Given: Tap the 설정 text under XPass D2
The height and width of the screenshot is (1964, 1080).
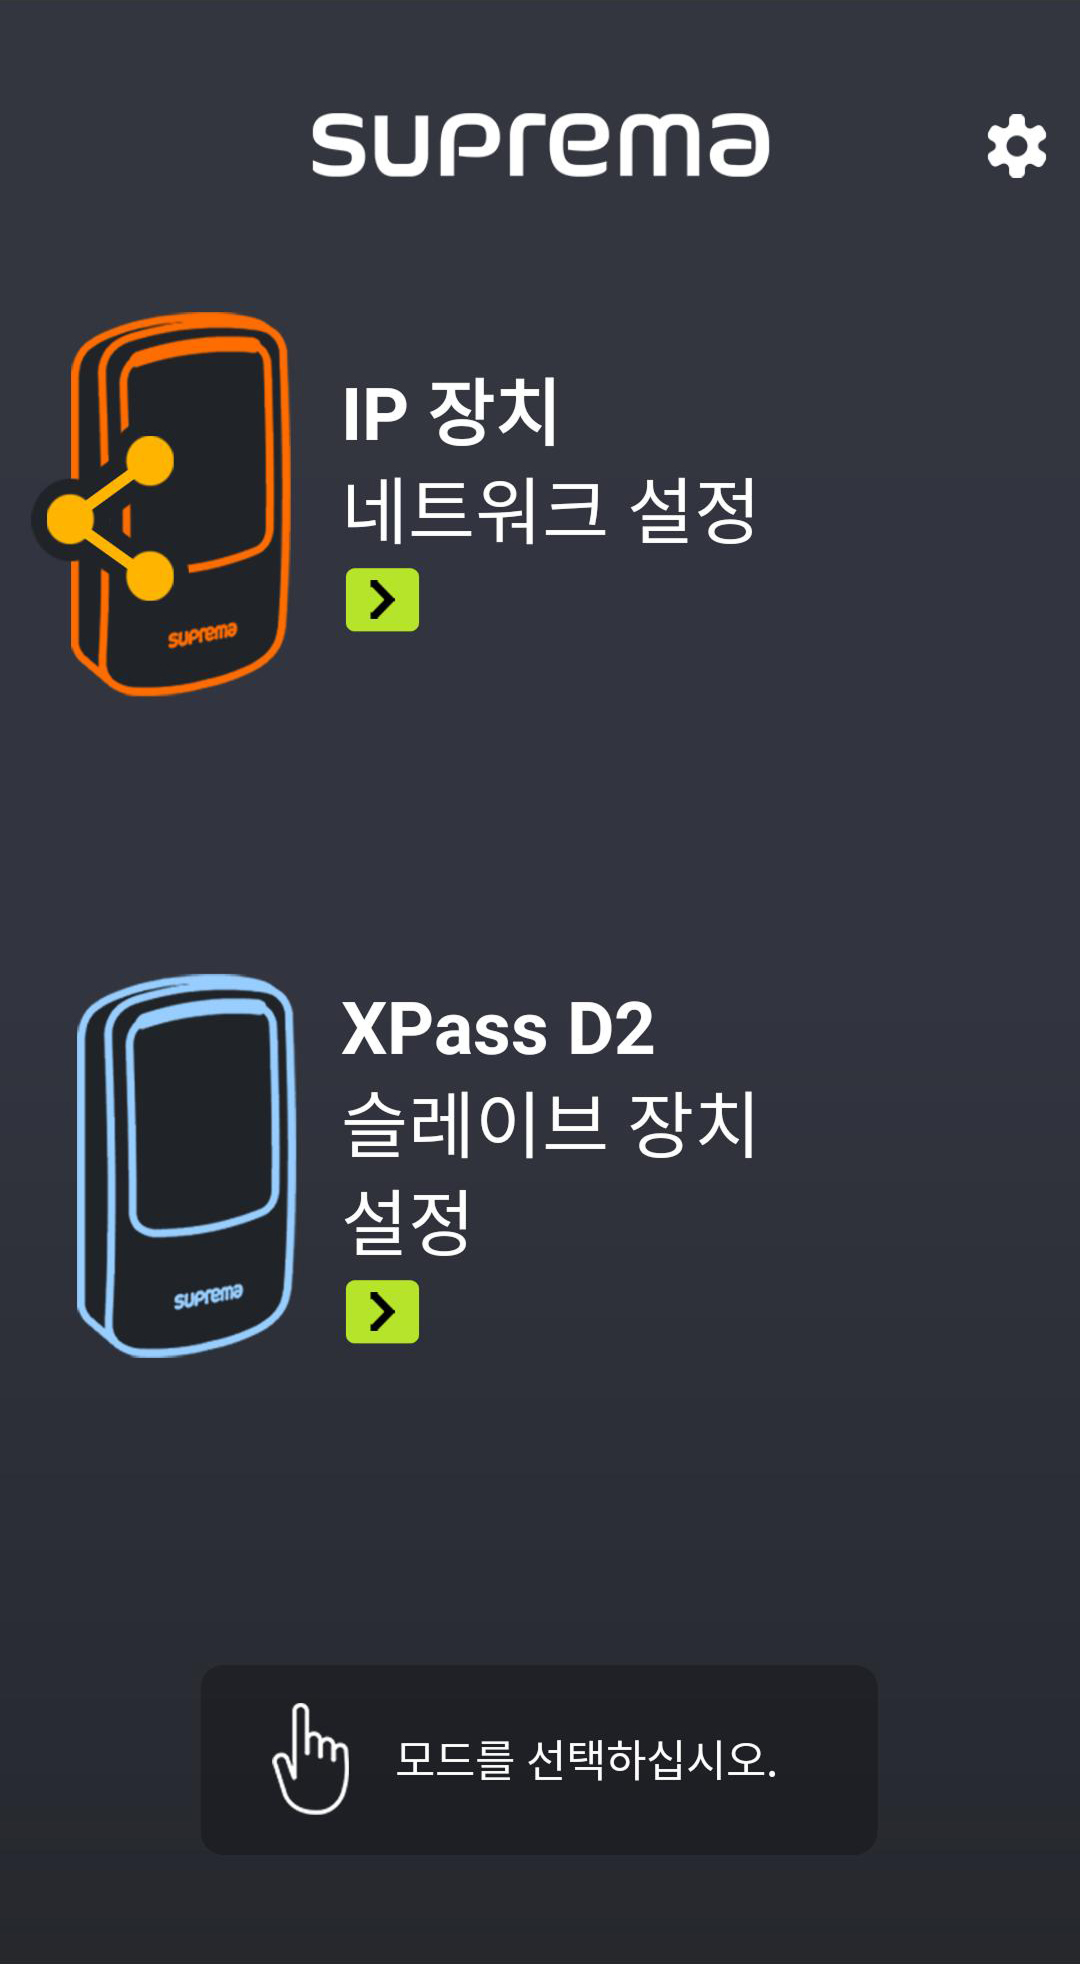Looking at the screenshot, I should pos(407,1222).
